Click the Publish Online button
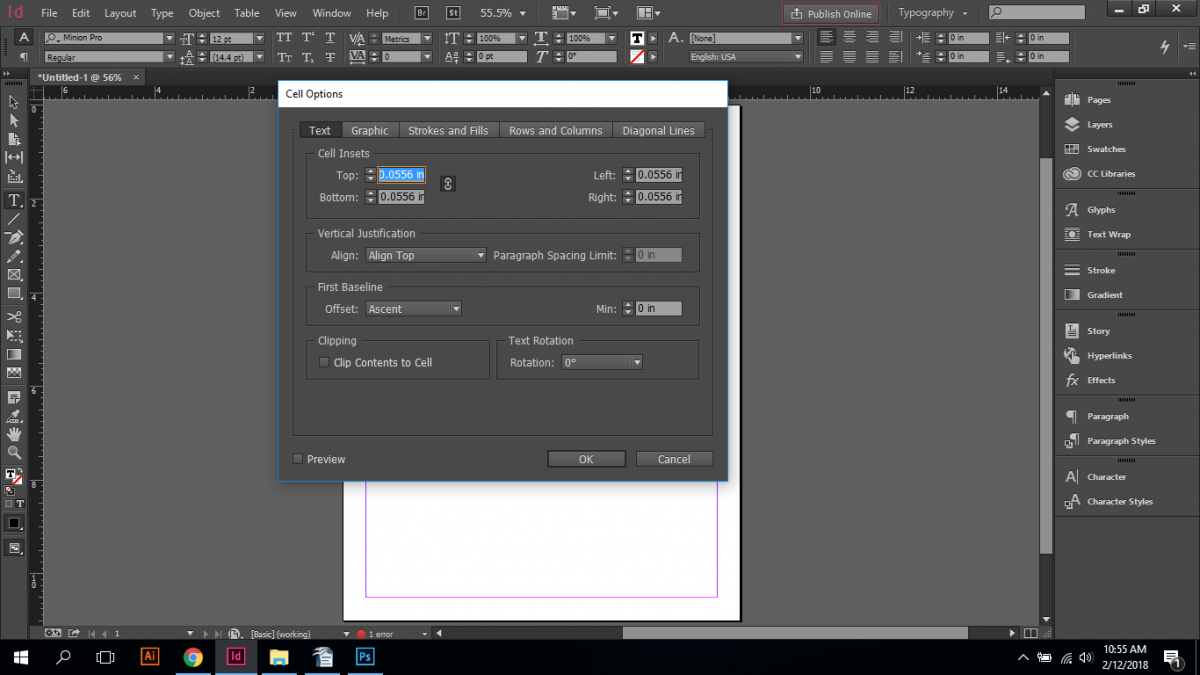1200x675 pixels. pos(830,13)
